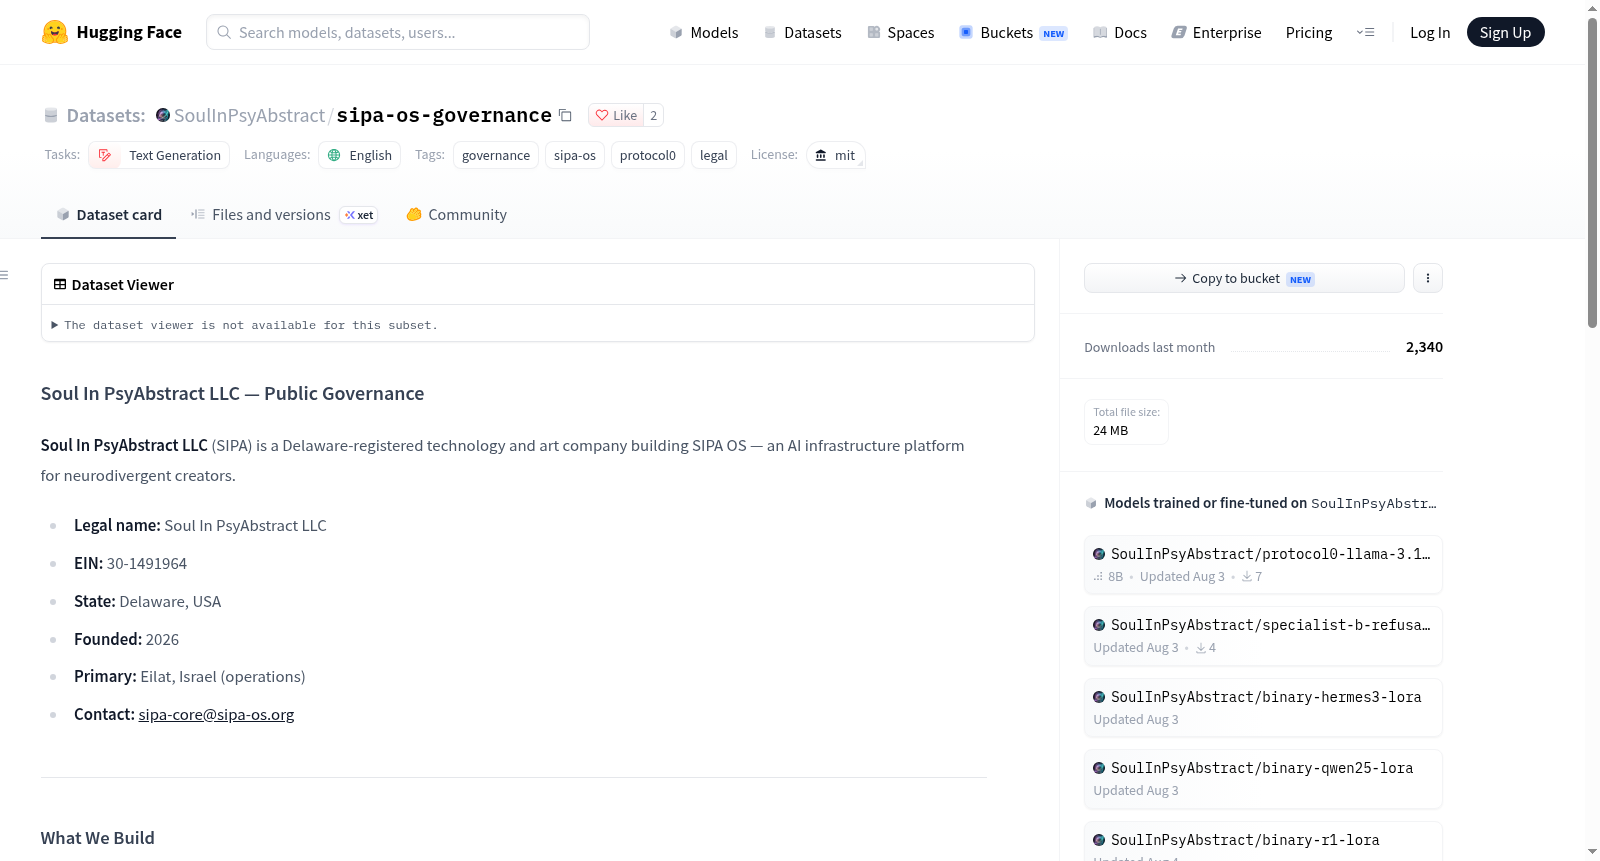Click the Total file size 24 MB box
This screenshot has width=1600, height=861.
tap(1126, 422)
